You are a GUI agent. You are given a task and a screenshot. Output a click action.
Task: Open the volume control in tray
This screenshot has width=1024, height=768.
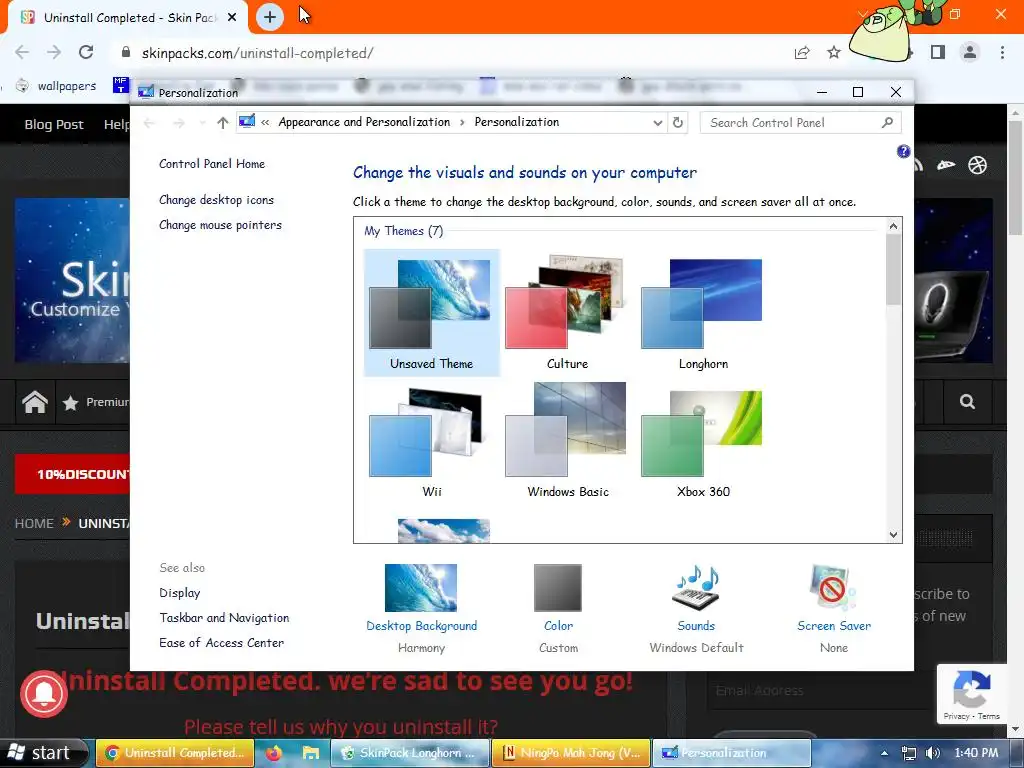tap(933, 753)
